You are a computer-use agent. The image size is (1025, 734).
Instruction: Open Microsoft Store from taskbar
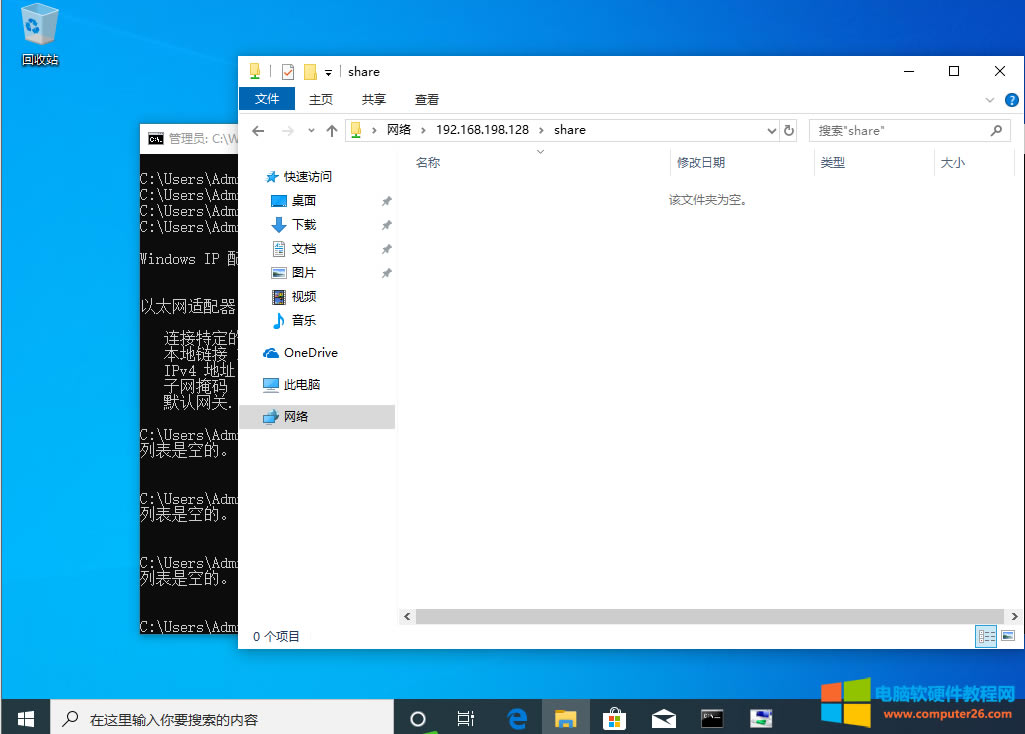pyautogui.click(x=614, y=718)
